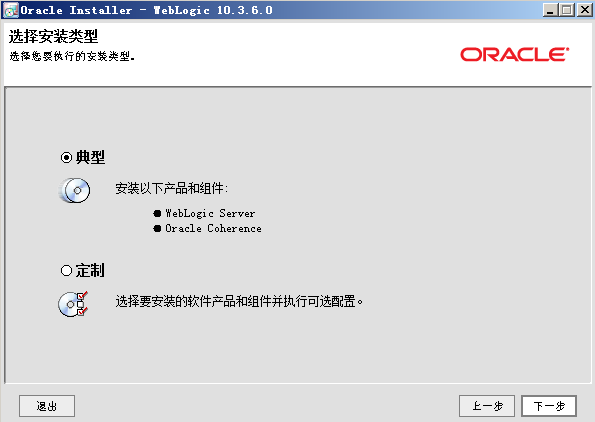Select the 定制 (Custom) radio button
This screenshot has height=422, width=595.
(66, 271)
